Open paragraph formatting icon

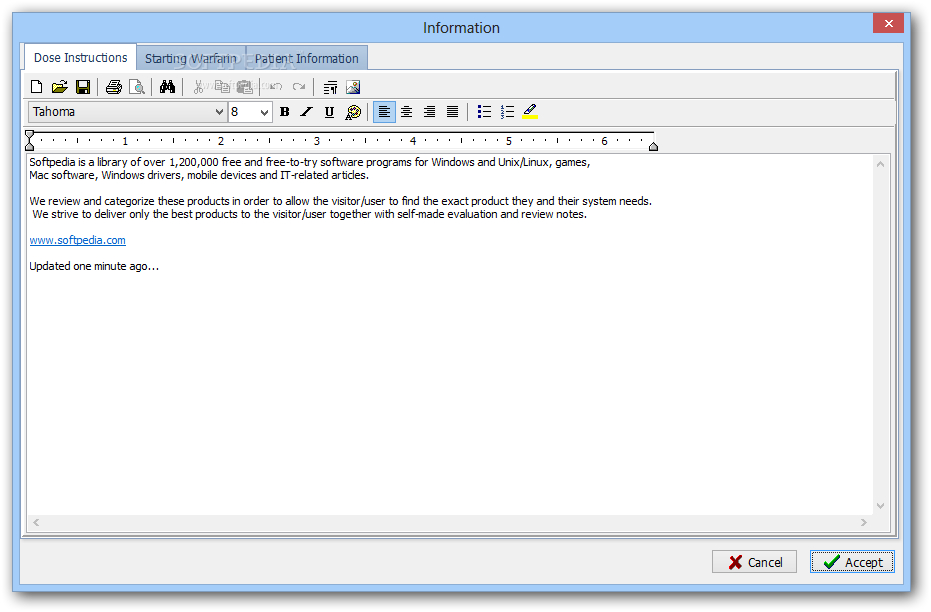(330, 87)
